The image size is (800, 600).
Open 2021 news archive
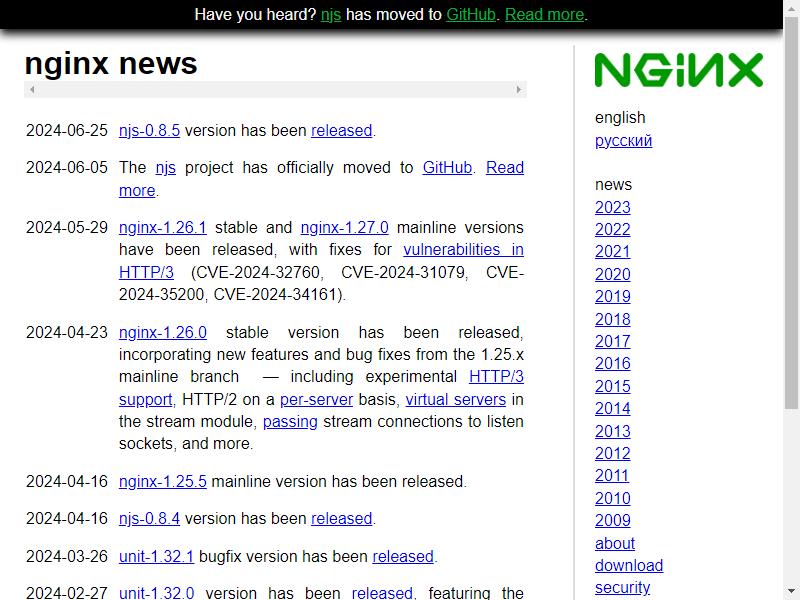point(612,252)
